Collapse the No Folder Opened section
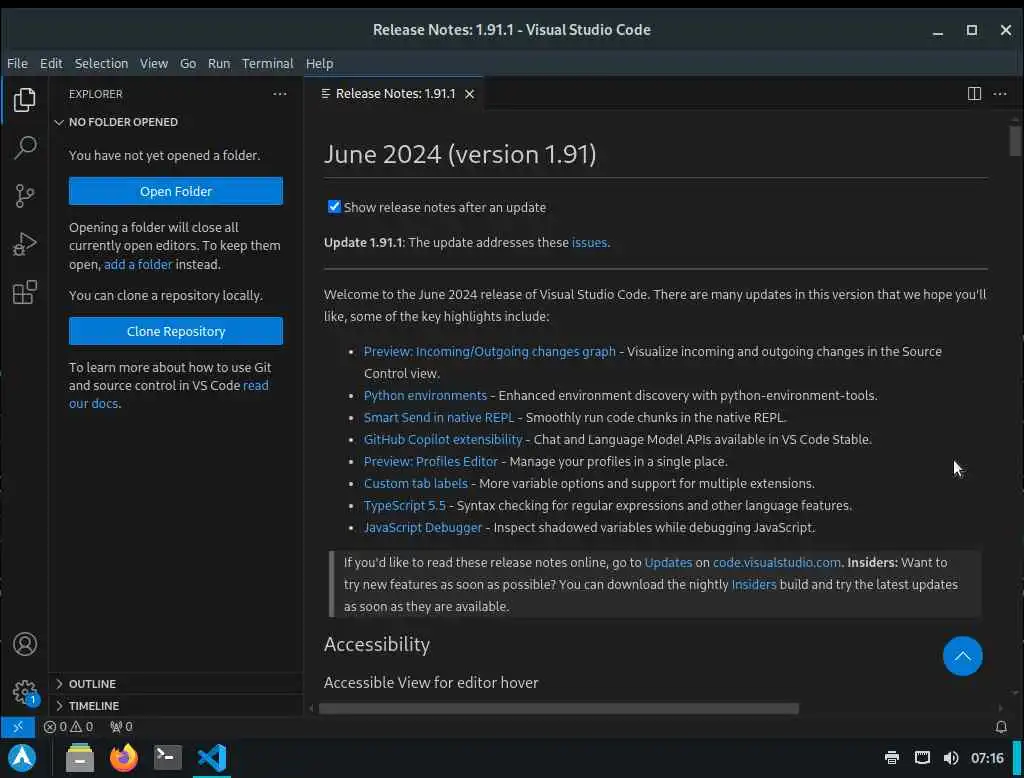Viewport: 1024px width, 778px height. [x=175, y=122]
